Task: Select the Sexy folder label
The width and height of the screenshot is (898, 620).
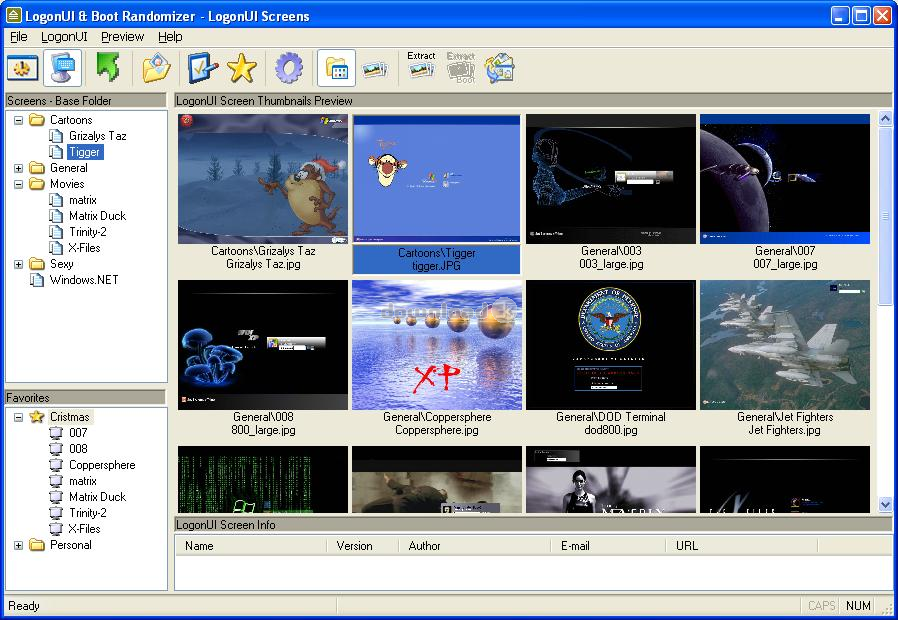Action: coord(61,264)
